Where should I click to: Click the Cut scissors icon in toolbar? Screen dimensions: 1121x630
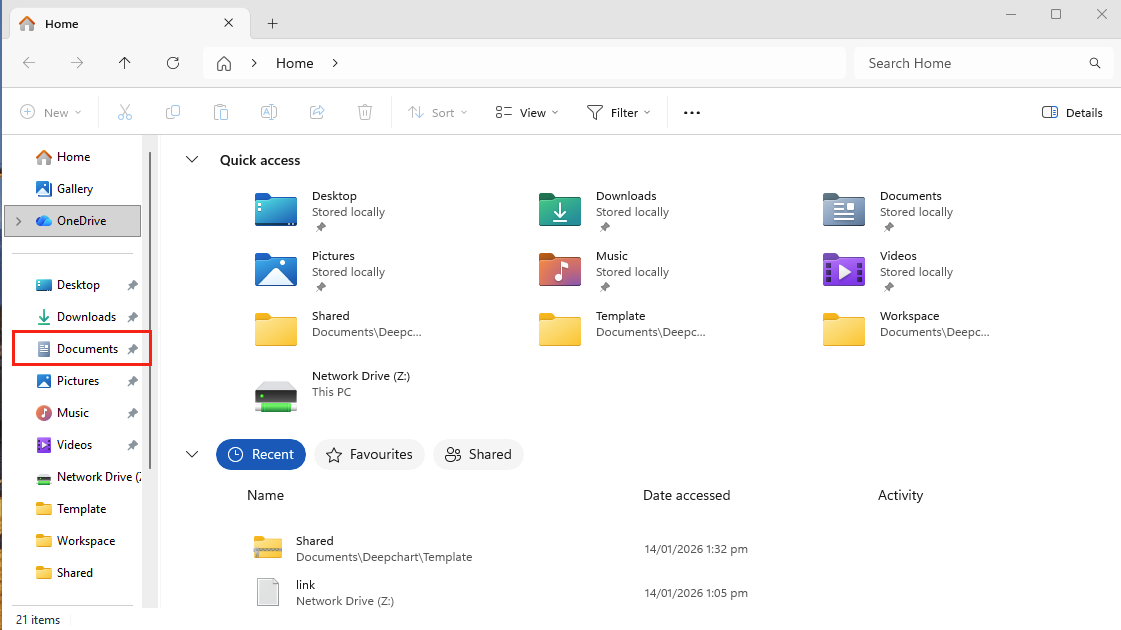pos(125,113)
